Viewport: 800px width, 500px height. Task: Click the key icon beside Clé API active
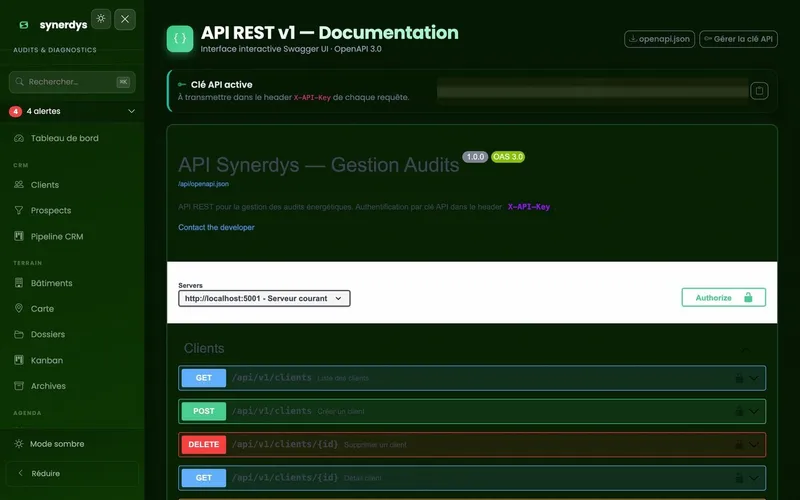click(182, 85)
